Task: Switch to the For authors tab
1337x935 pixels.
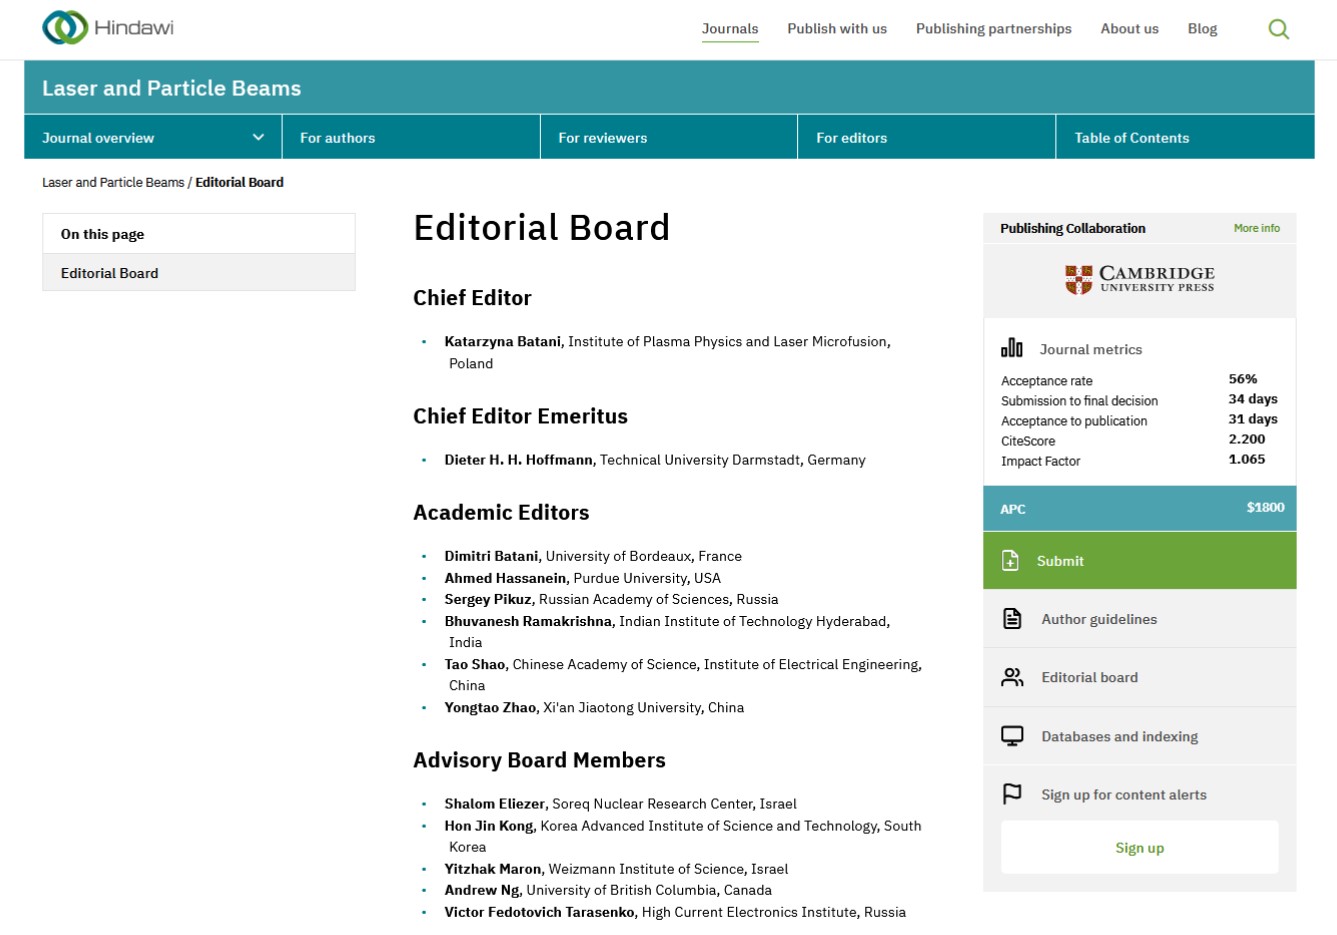Action: point(338,138)
